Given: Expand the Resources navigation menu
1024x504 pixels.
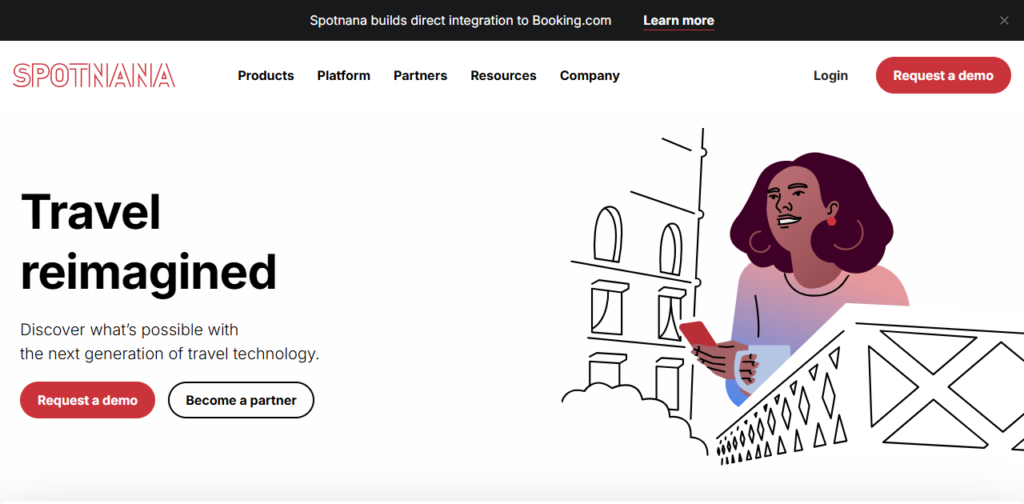Looking at the screenshot, I should pyautogui.click(x=504, y=76).
